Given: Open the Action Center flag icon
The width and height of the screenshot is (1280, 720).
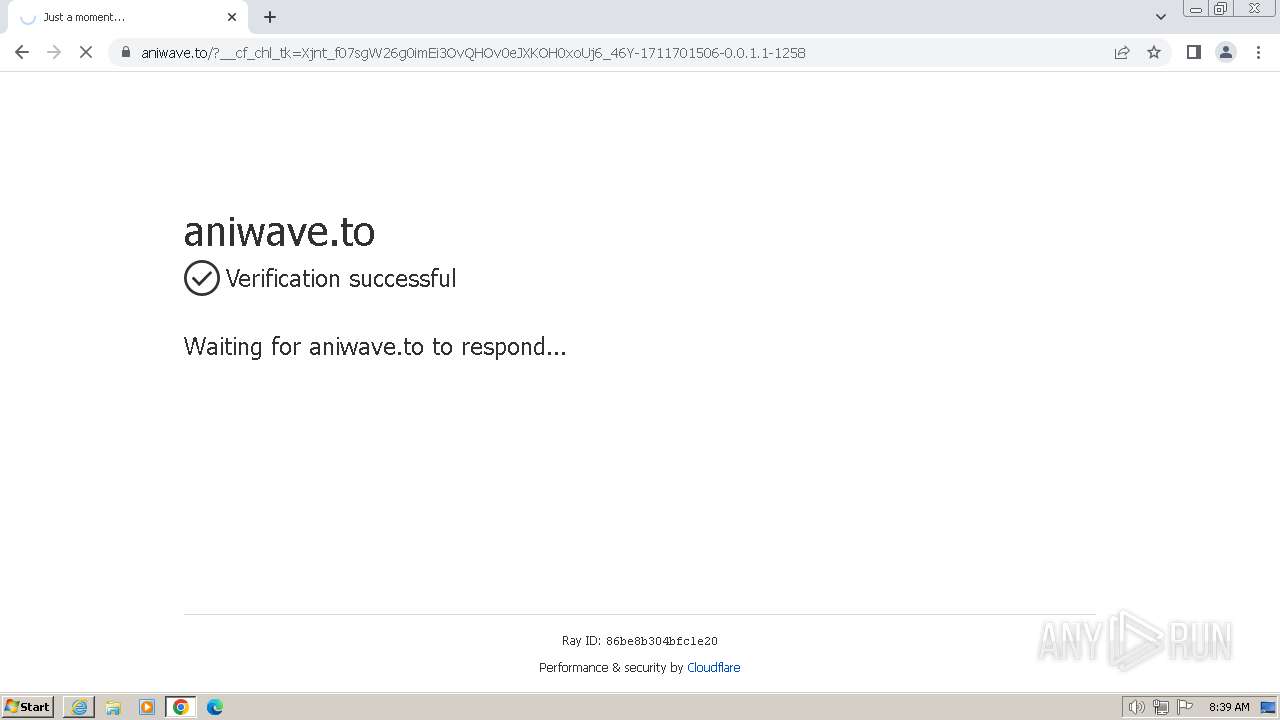Looking at the screenshot, I should tap(1185, 707).
